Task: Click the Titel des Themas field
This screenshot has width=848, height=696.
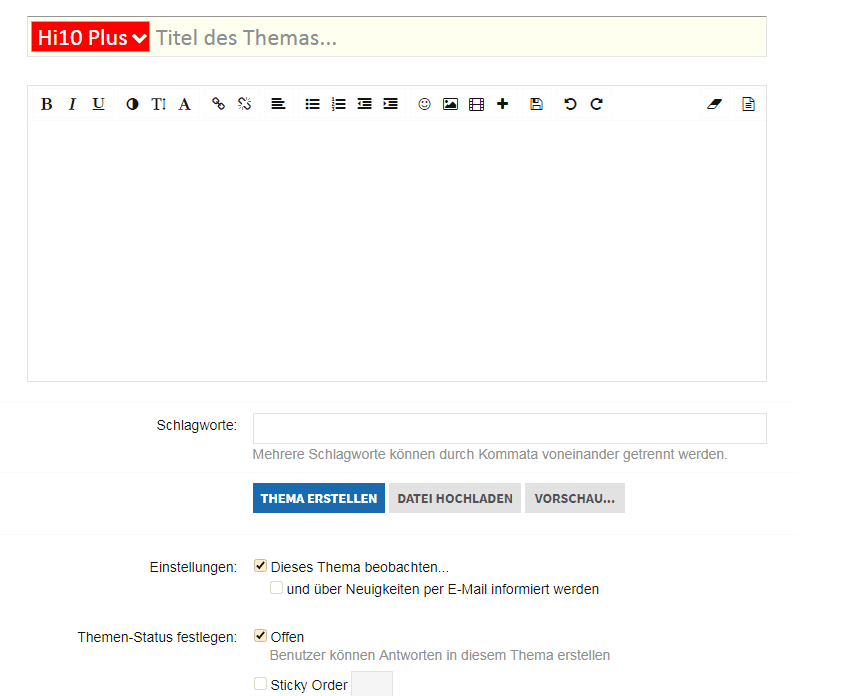Action: (458, 37)
